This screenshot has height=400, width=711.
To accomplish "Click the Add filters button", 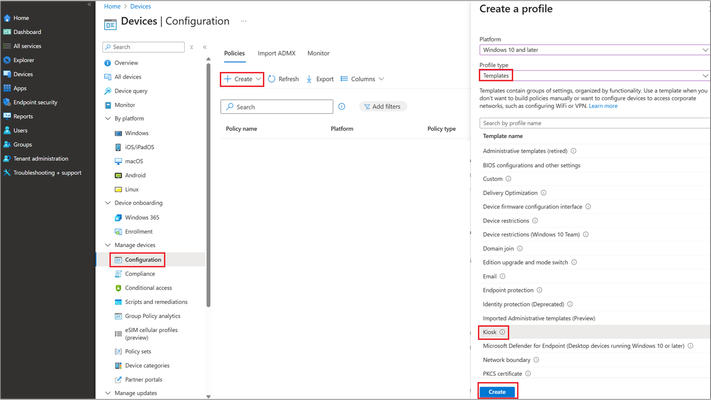I will (383, 107).
